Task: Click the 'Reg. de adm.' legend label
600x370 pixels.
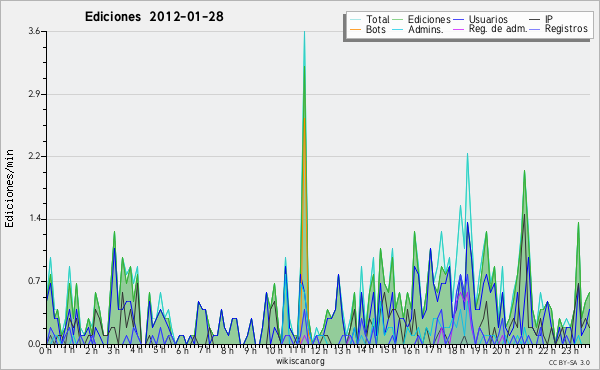Action: pyautogui.click(x=498, y=29)
